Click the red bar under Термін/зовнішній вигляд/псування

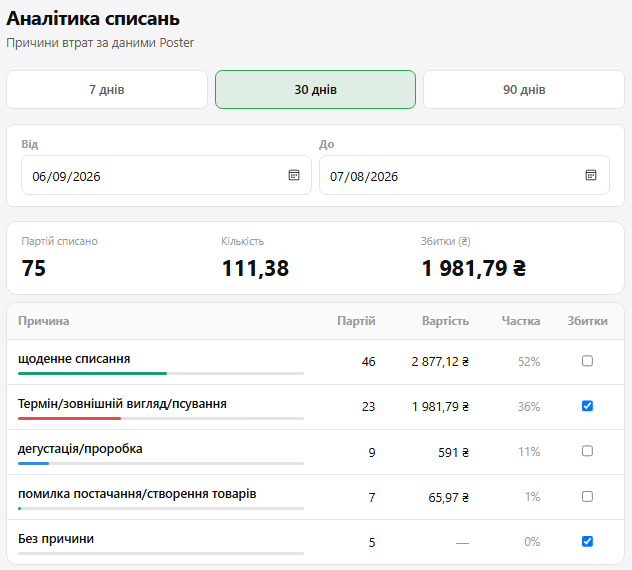point(69,419)
